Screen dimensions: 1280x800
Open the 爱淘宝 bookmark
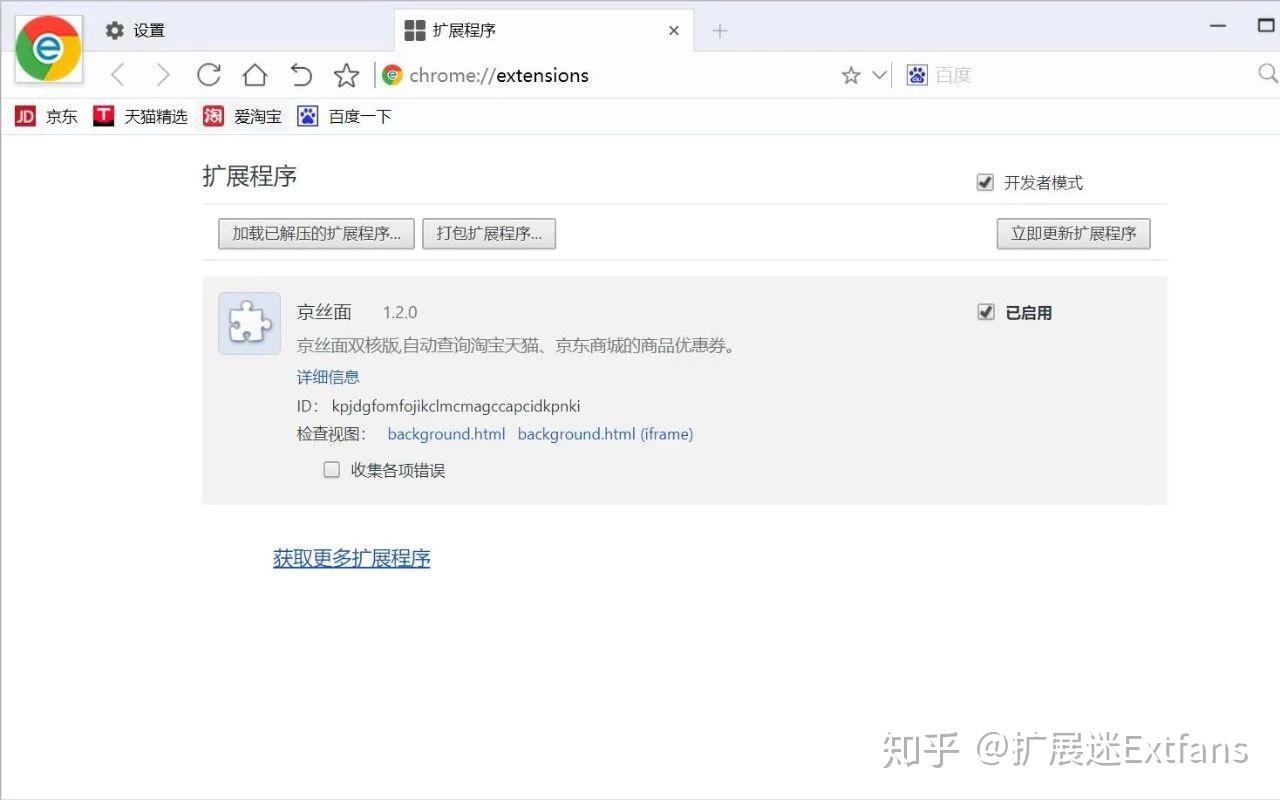click(x=242, y=117)
